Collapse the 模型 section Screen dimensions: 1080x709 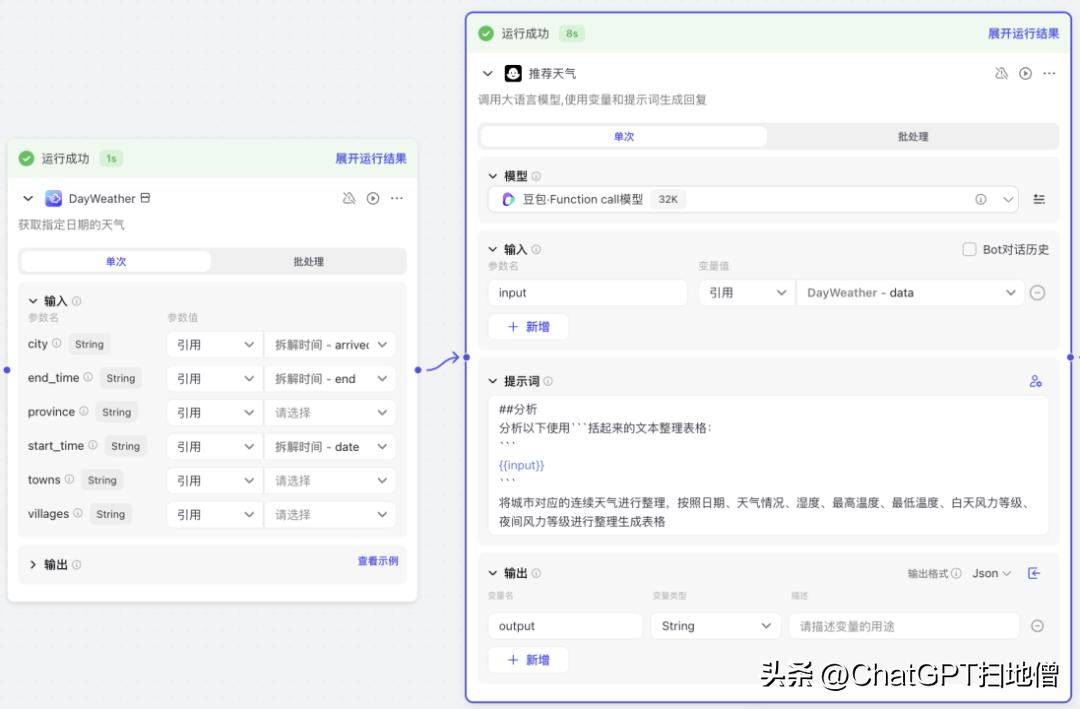492,176
